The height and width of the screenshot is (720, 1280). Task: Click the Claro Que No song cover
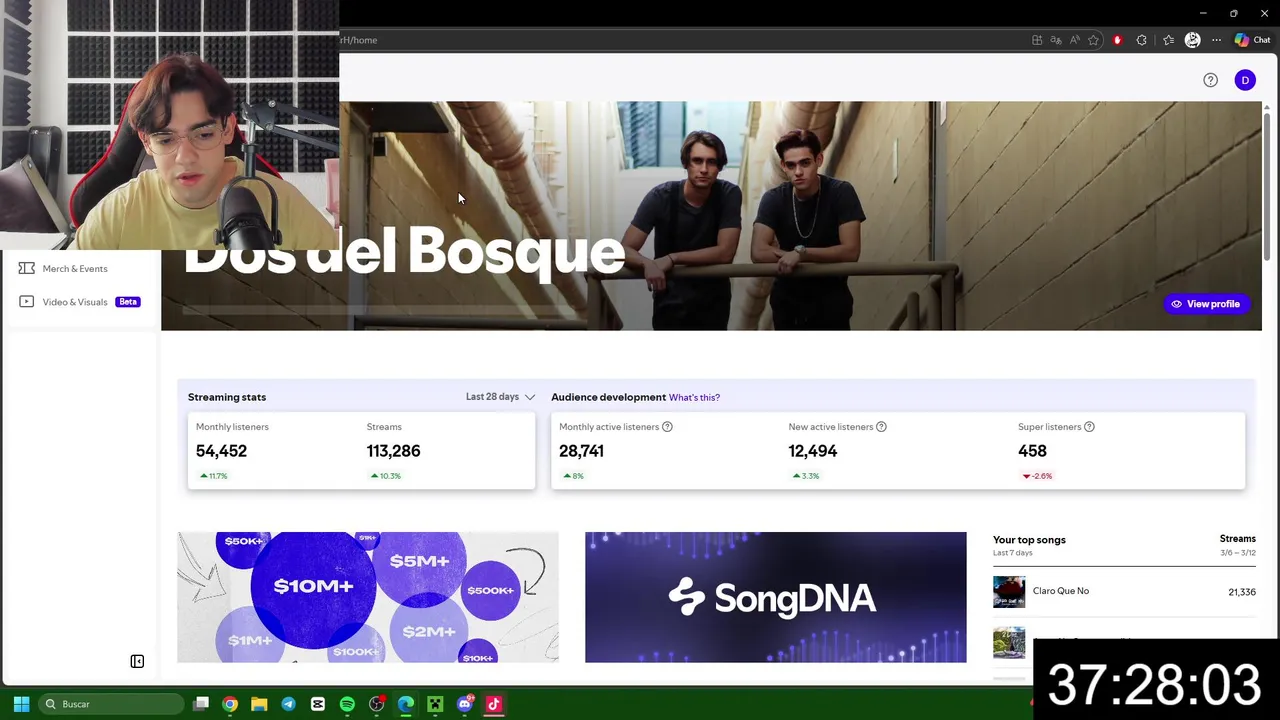coord(1009,591)
